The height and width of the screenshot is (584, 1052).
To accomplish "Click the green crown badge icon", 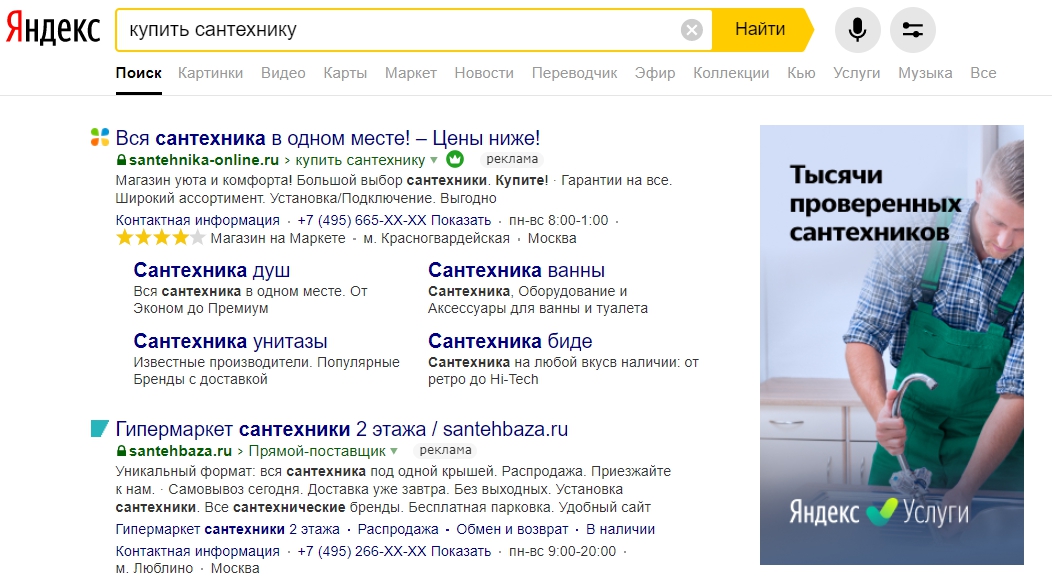I will 455,159.
